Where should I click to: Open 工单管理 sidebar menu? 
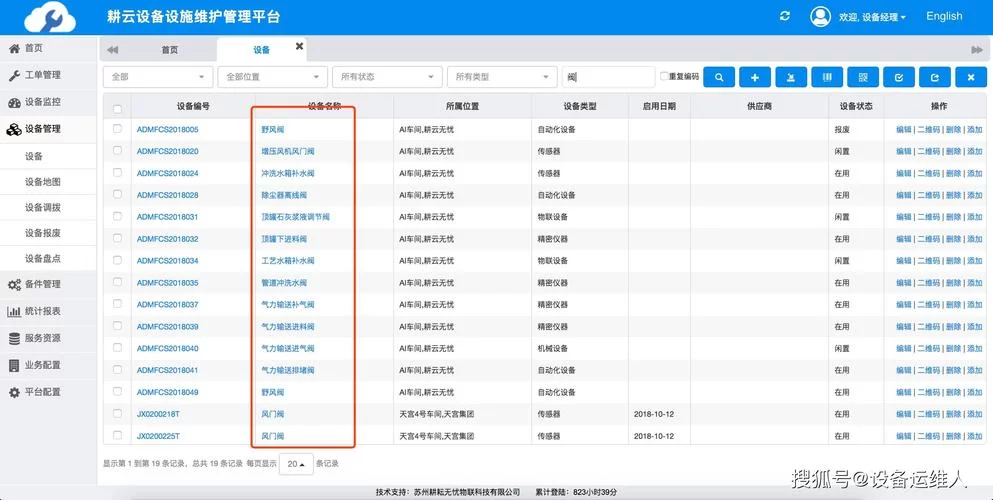(48, 75)
